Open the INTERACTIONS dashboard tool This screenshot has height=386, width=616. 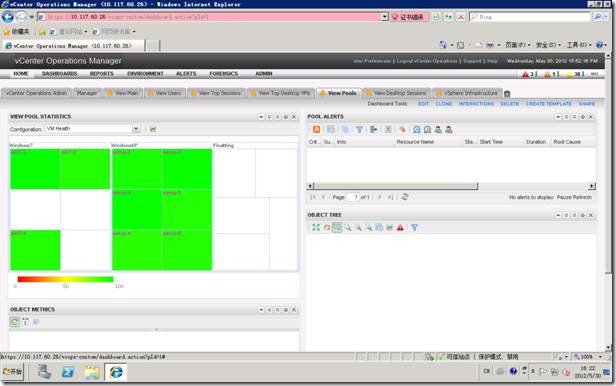tap(476, 104)
